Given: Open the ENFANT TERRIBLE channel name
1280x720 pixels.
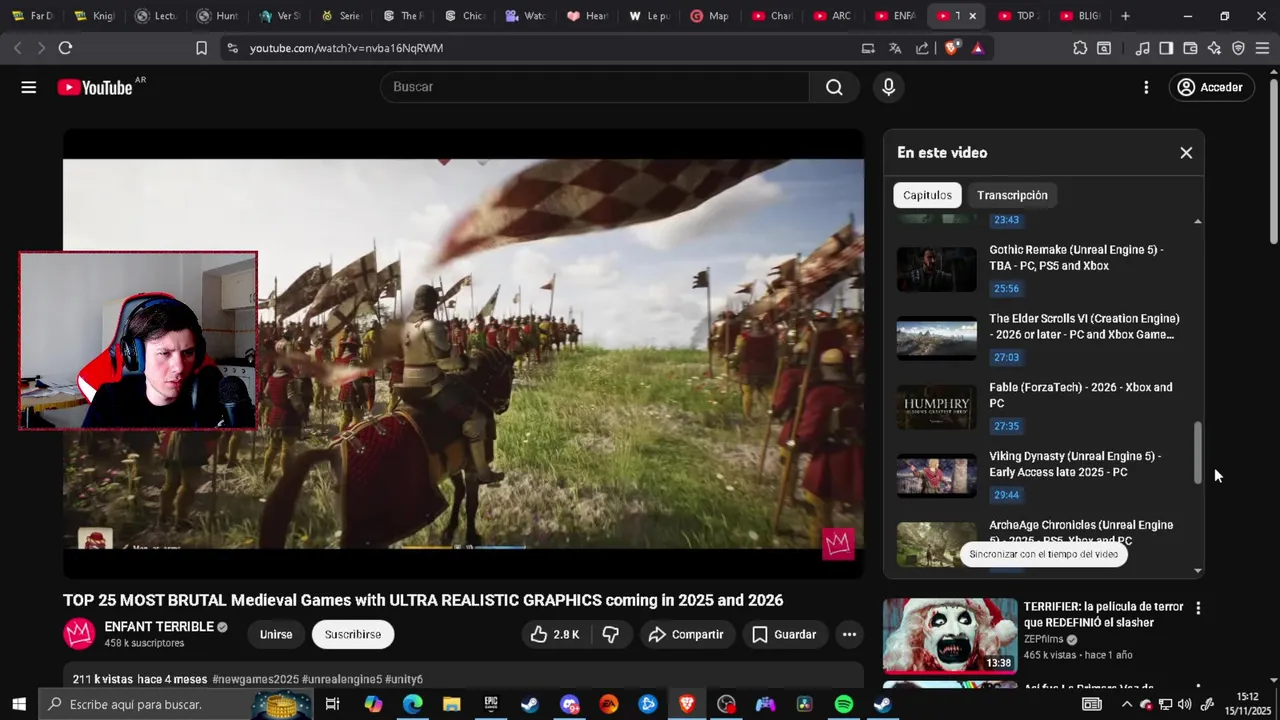Looking at the screenshot, I should 159,627.
